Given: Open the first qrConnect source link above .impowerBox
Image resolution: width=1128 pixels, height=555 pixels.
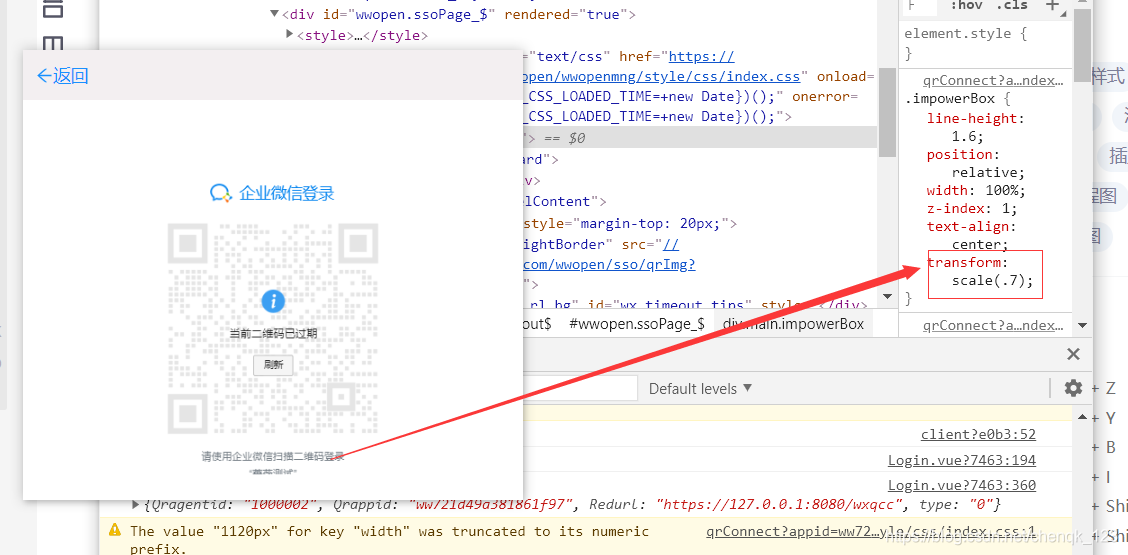Looking at the screenshot, I should [x=993, y=81].
